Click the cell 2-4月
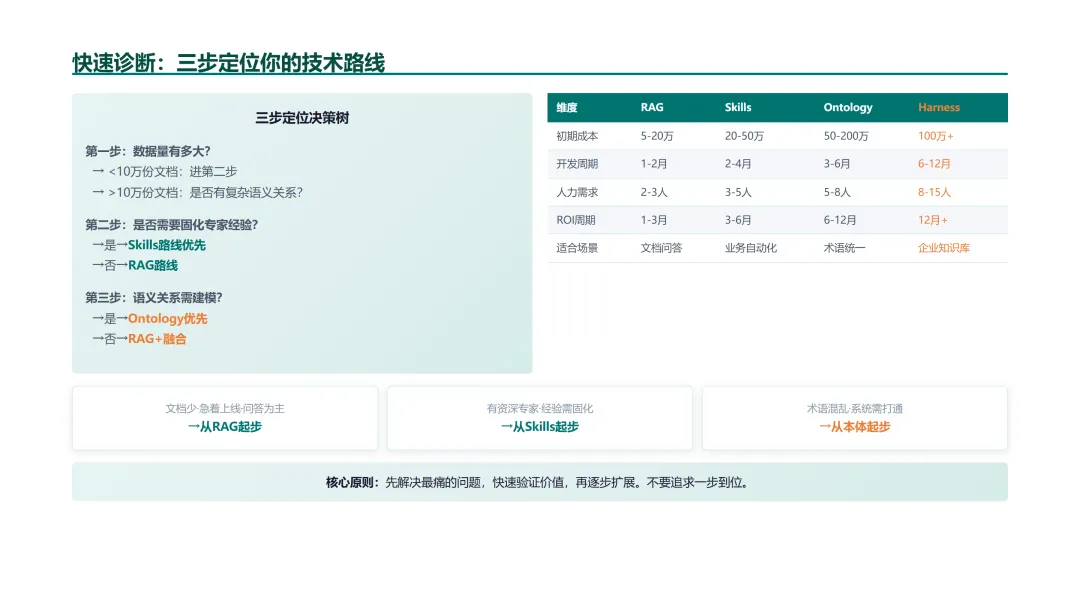This screenshot has width=1080, height=608. (738, 164)
